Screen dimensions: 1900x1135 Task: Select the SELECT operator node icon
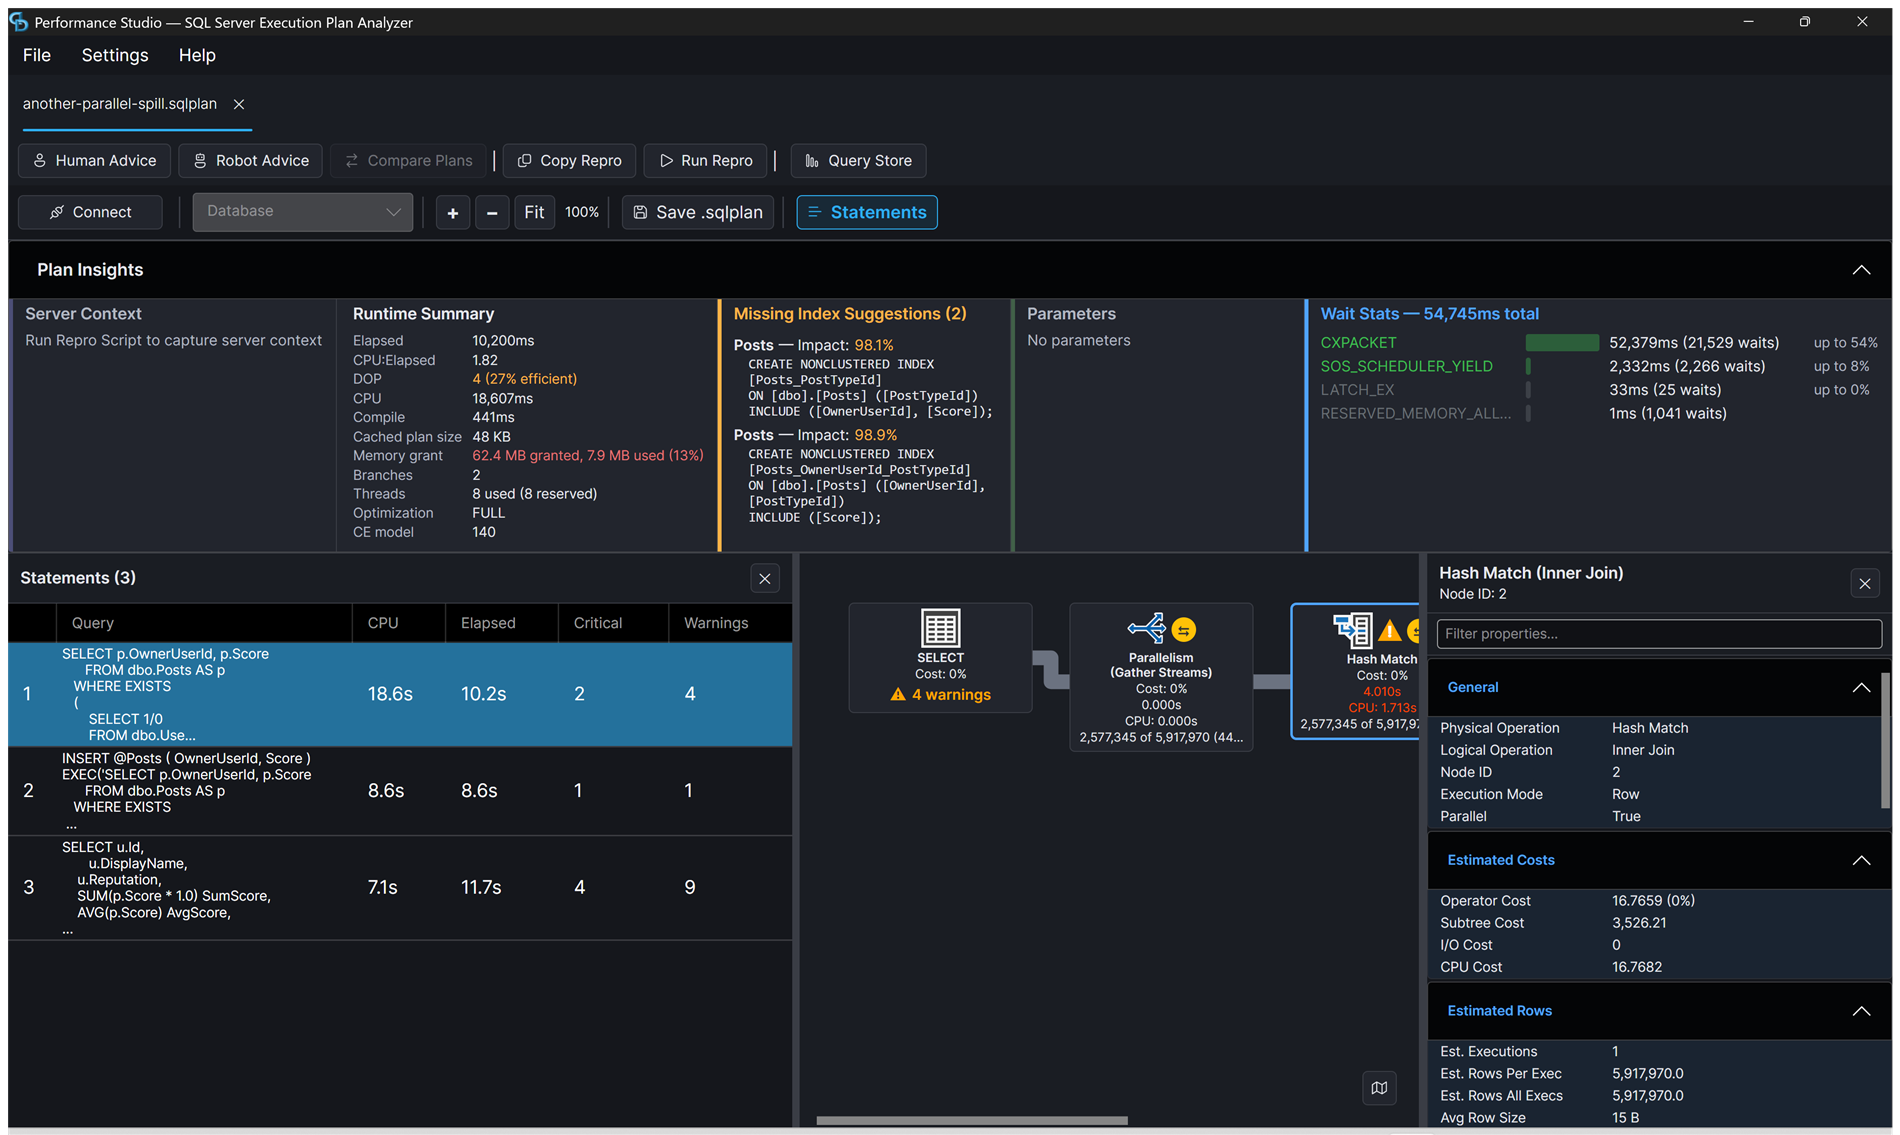[x=940, y=628]
